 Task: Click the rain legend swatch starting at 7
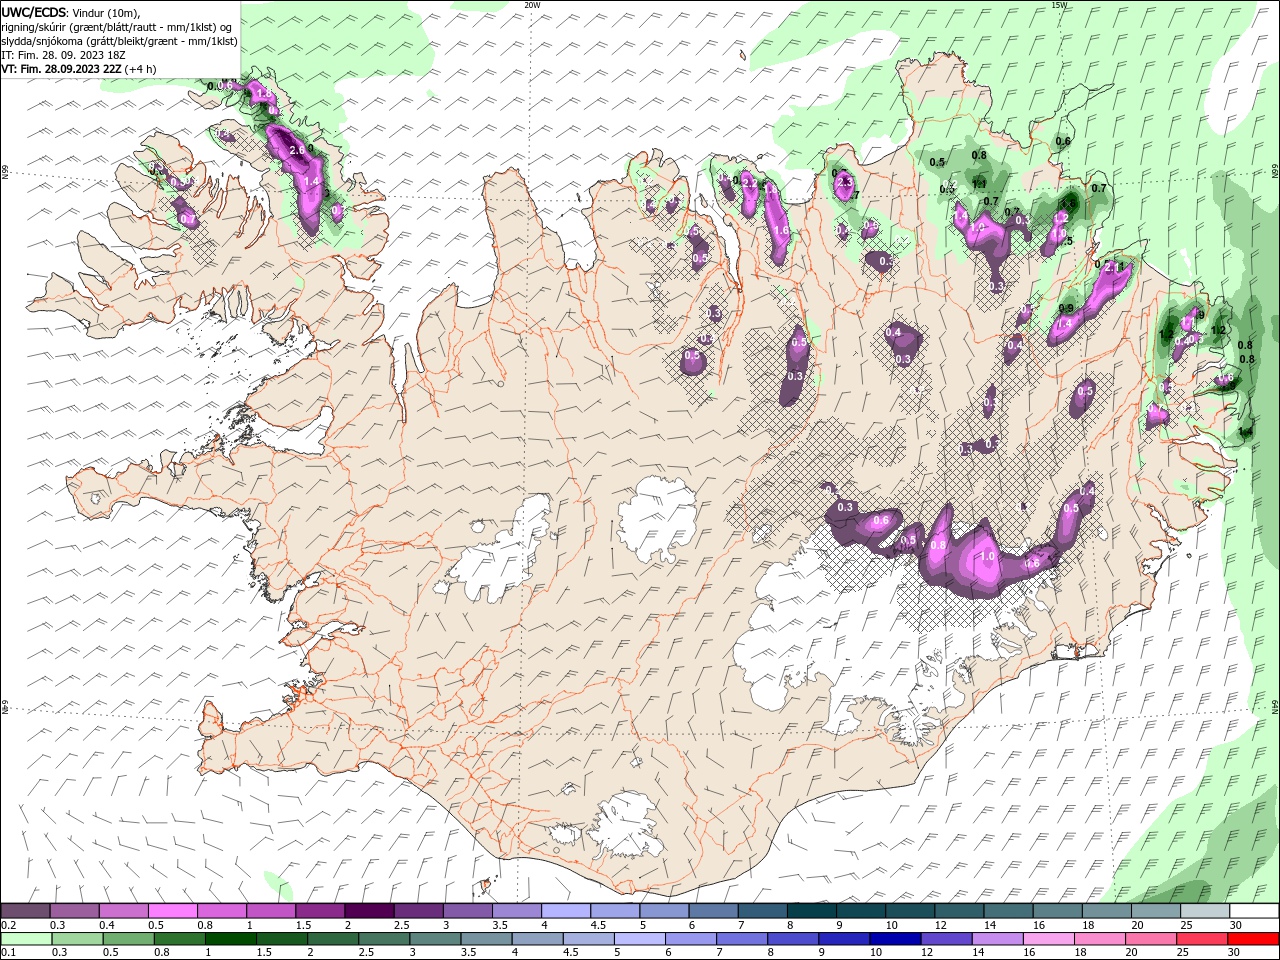click(740, 939)
